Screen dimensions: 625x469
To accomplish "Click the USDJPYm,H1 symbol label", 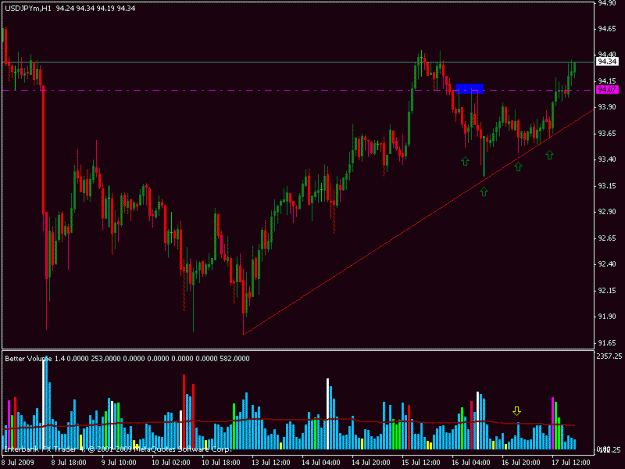I will (x=28, y=8).
